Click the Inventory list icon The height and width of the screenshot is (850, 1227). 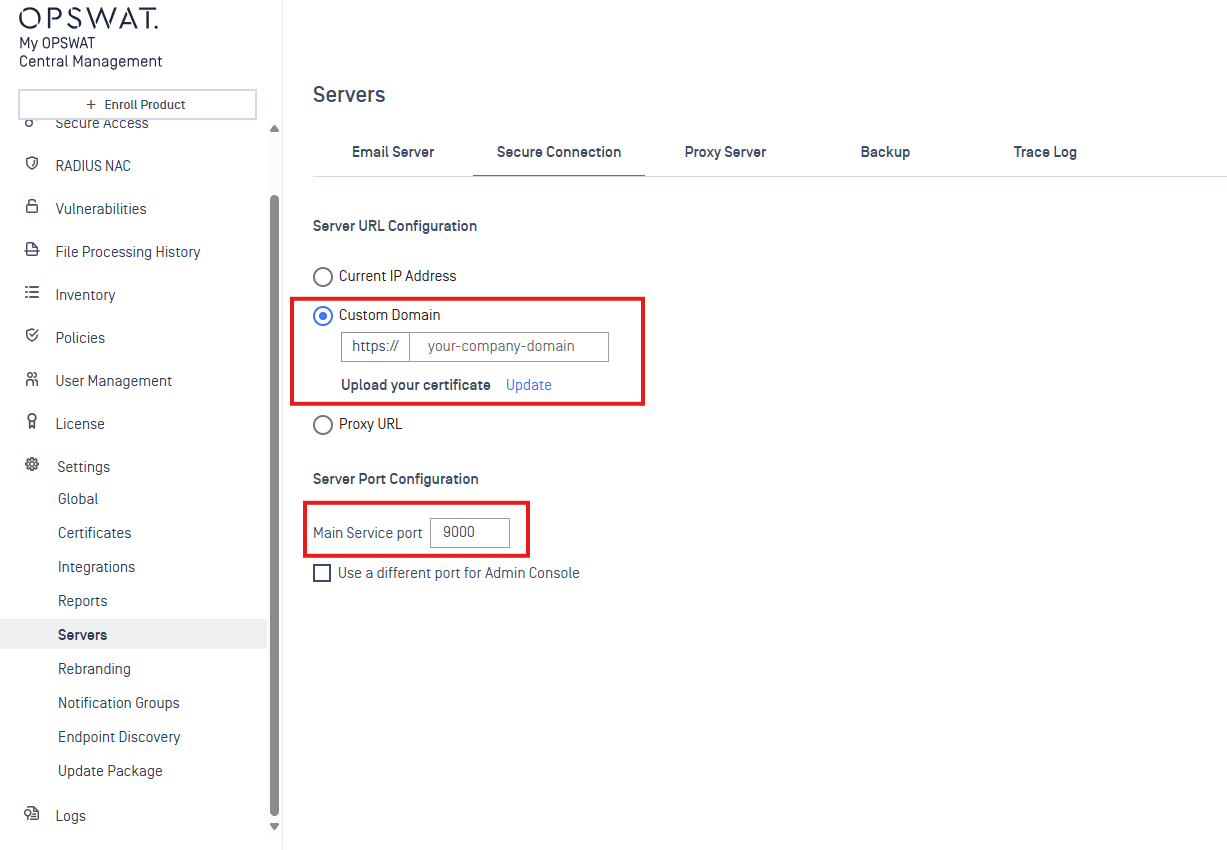(32, 293)
